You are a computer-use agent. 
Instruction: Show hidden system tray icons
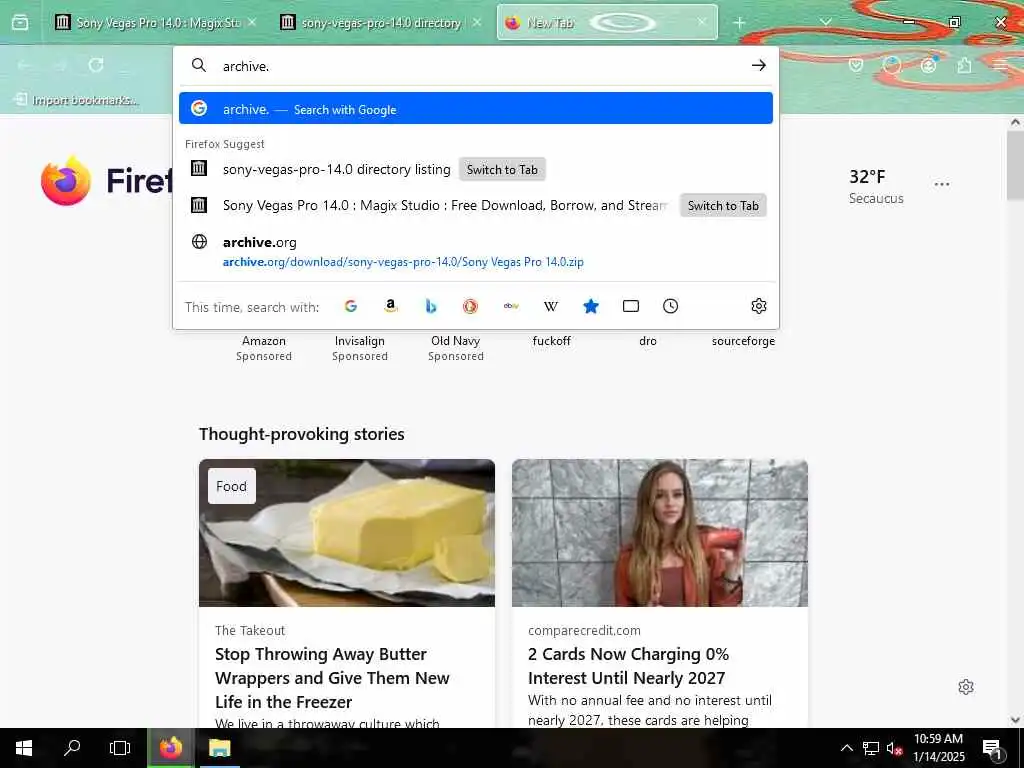[x=846, y=748]
